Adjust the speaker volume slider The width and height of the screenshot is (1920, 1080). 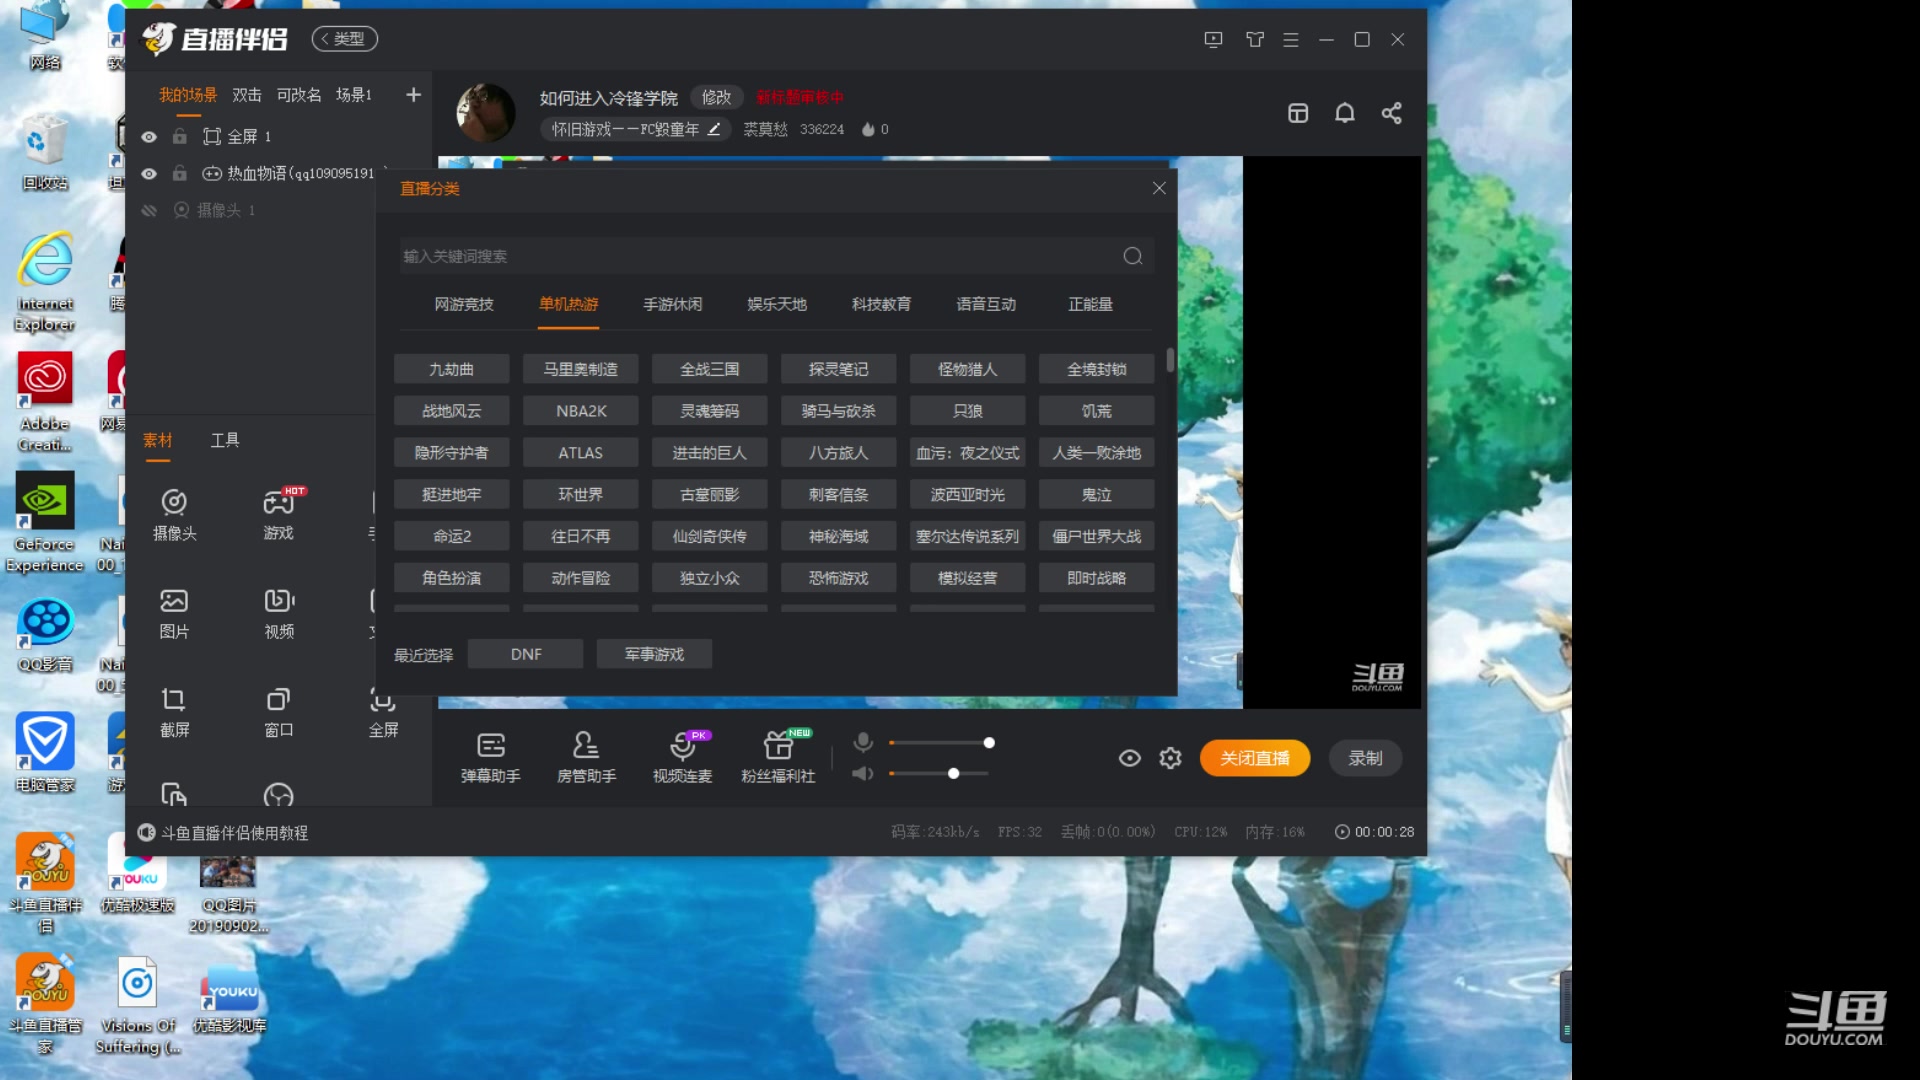[x=940, y=773]
